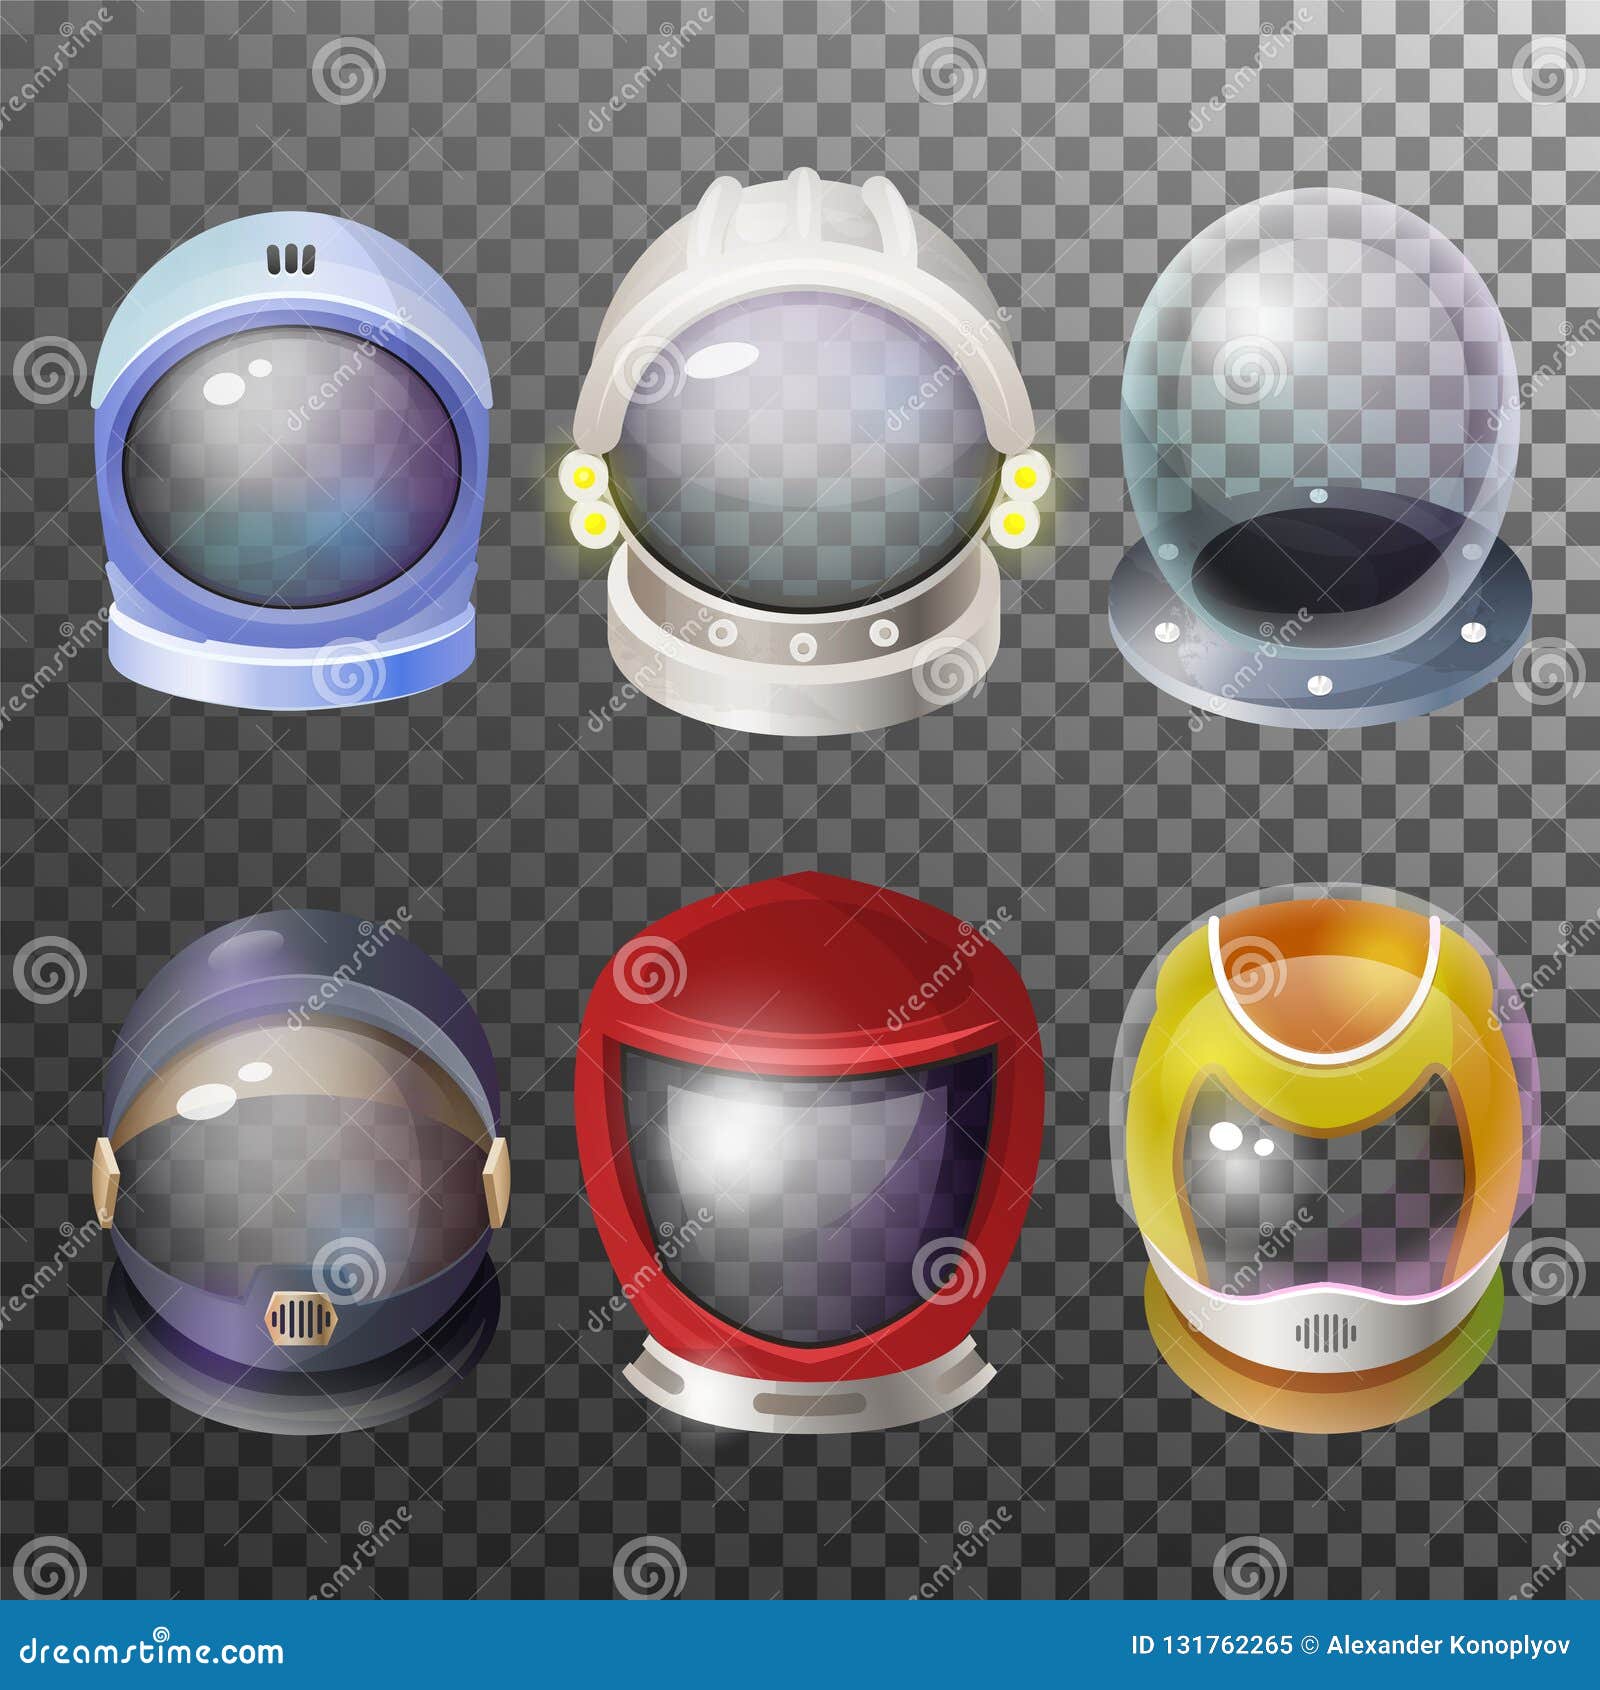This screenshot has width=1600, height=1690.
Task: Select the white helmet with yellow lights
Action: pyautogui.click(x=800, y=430)
